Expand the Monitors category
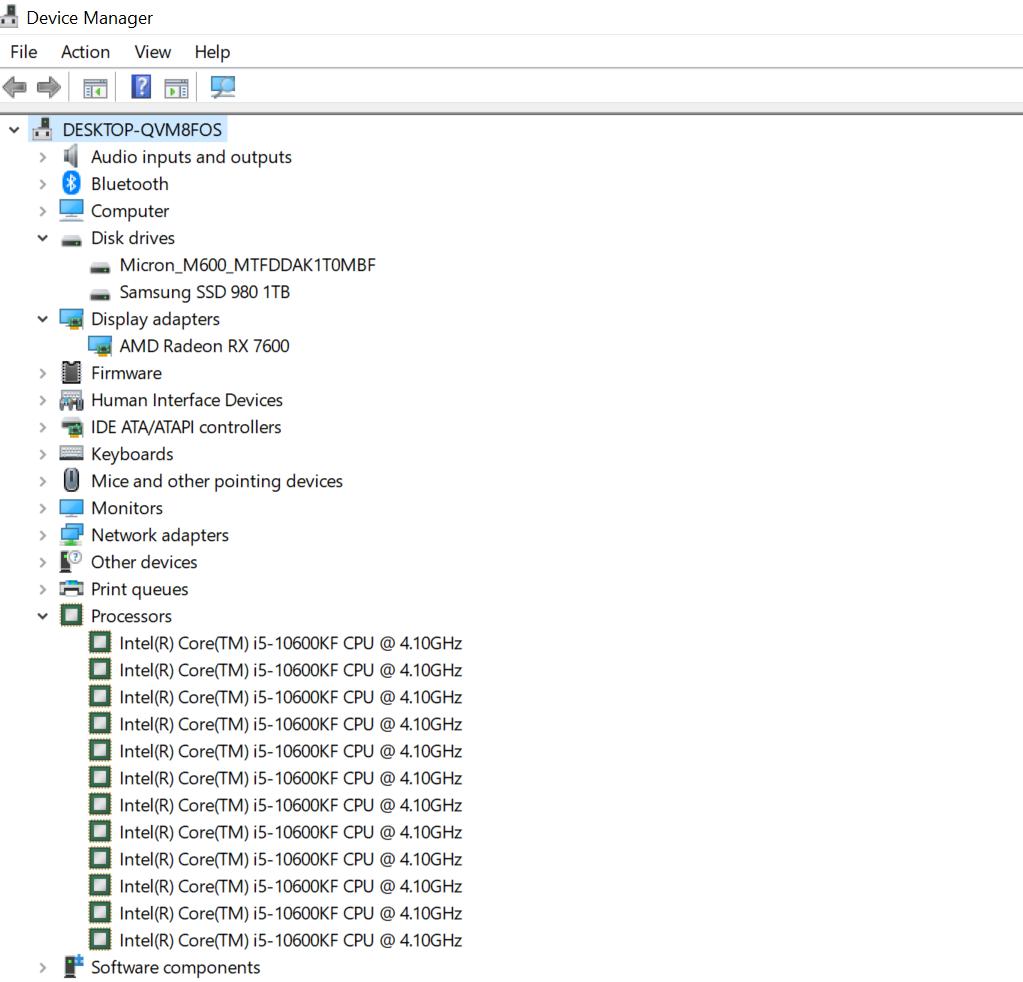Image resolution: width=1023 pixels, height=982 pixels. pyautogui.click(x=42, y=508)
